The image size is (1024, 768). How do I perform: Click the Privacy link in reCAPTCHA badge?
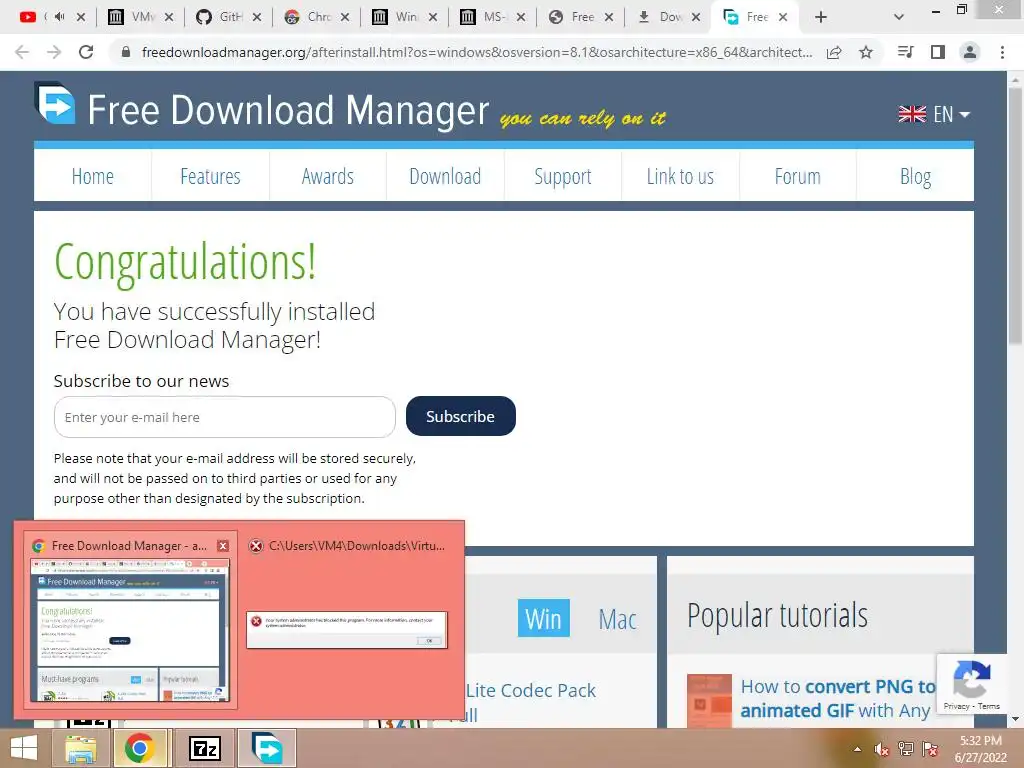pos(956,706)
